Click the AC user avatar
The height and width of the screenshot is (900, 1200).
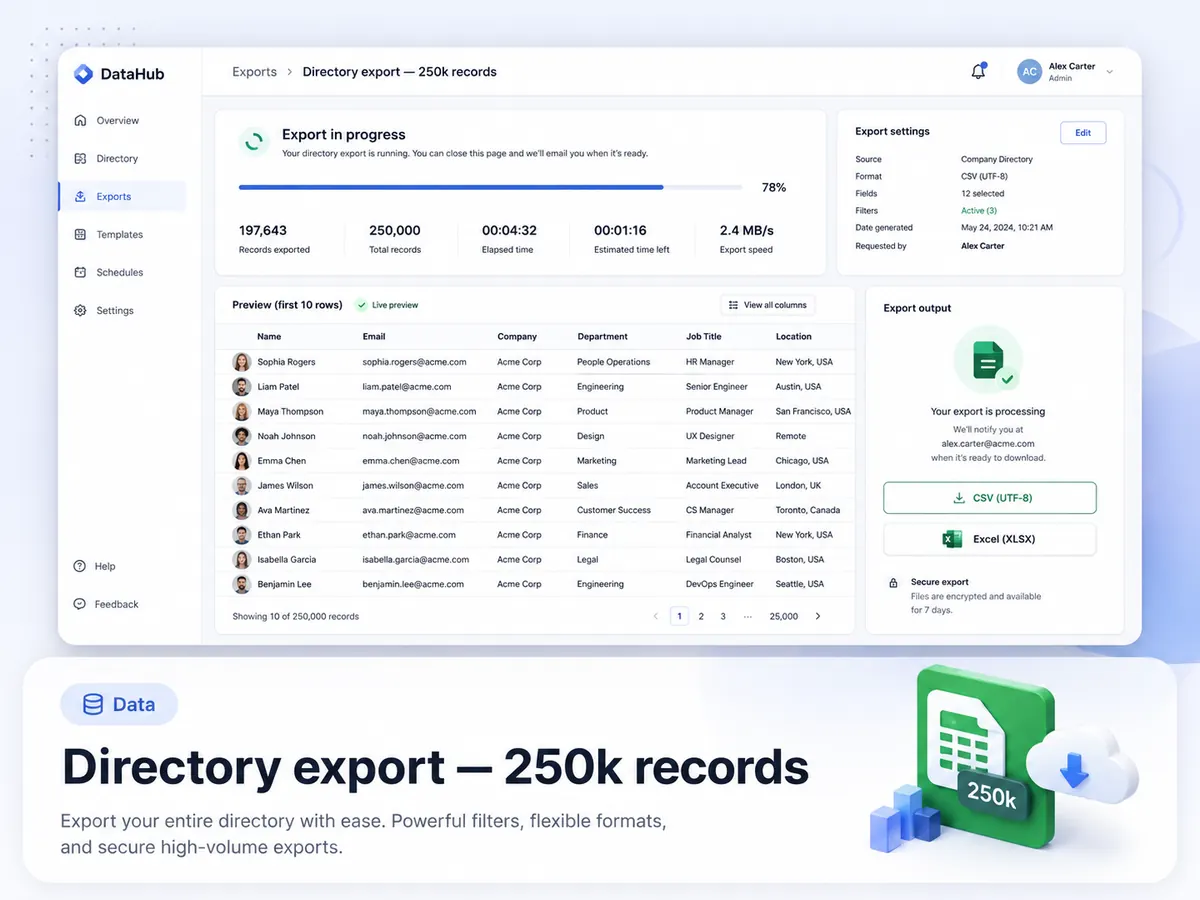1029,72
